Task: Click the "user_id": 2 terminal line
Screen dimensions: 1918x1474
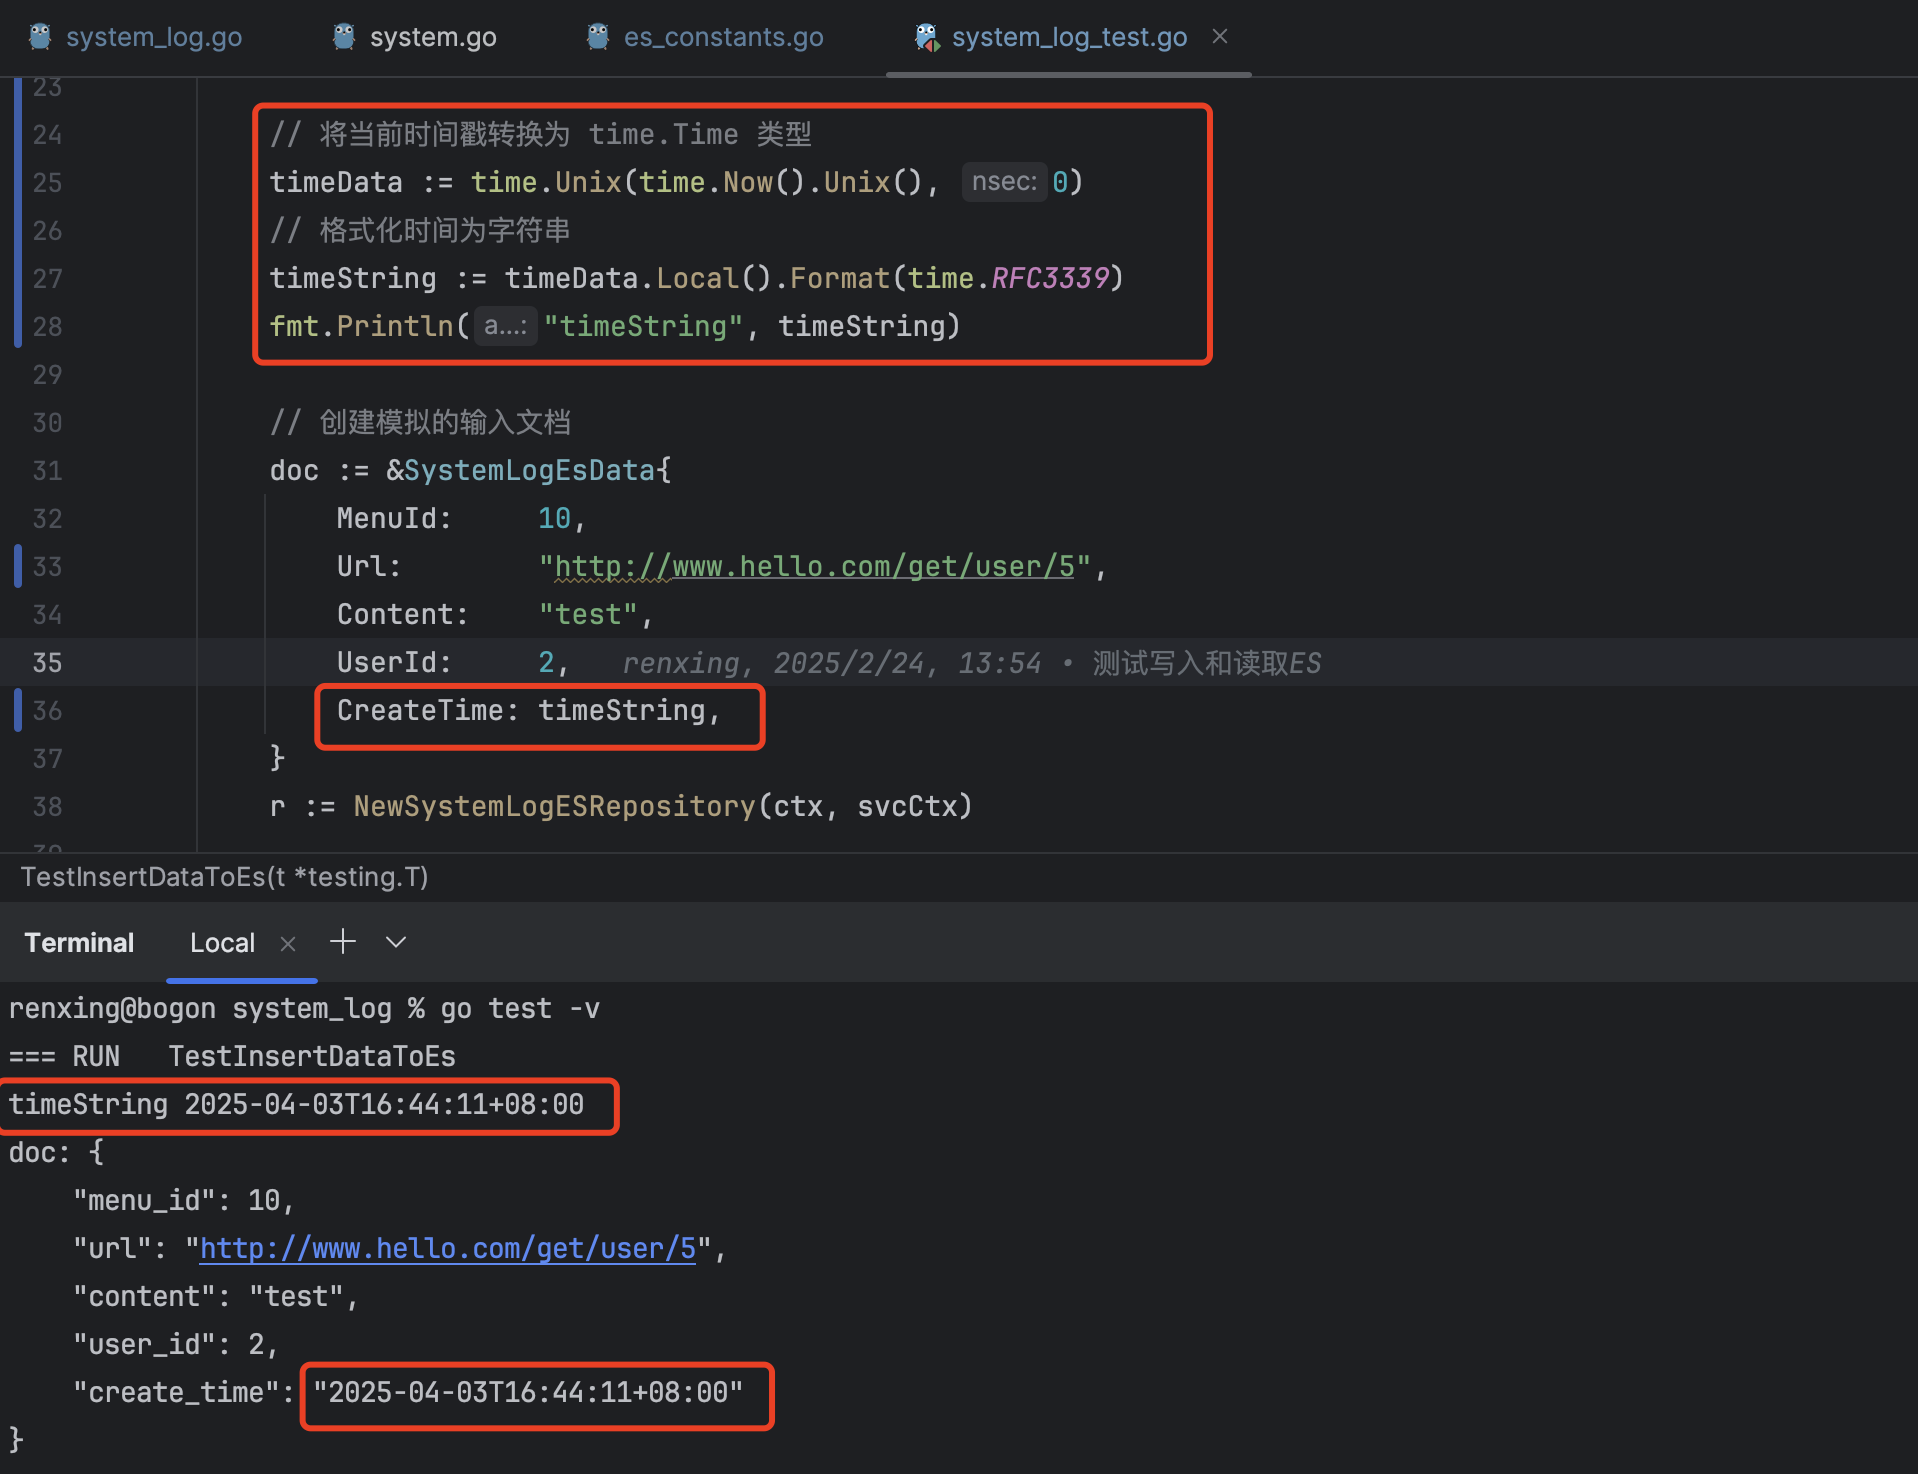Action: (175, 1345)
